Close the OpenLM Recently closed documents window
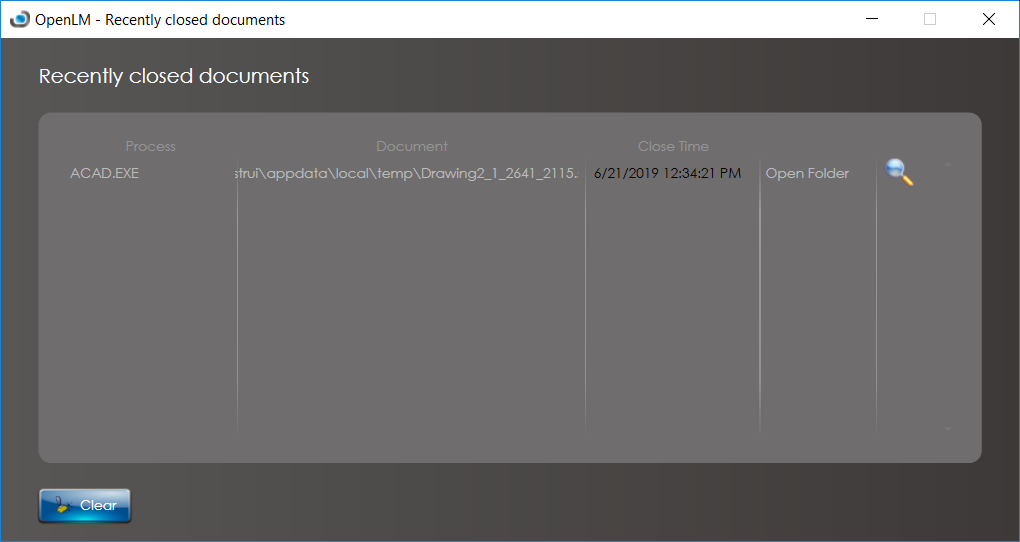This screenshot has width=1020, height=542. [989, 19]
